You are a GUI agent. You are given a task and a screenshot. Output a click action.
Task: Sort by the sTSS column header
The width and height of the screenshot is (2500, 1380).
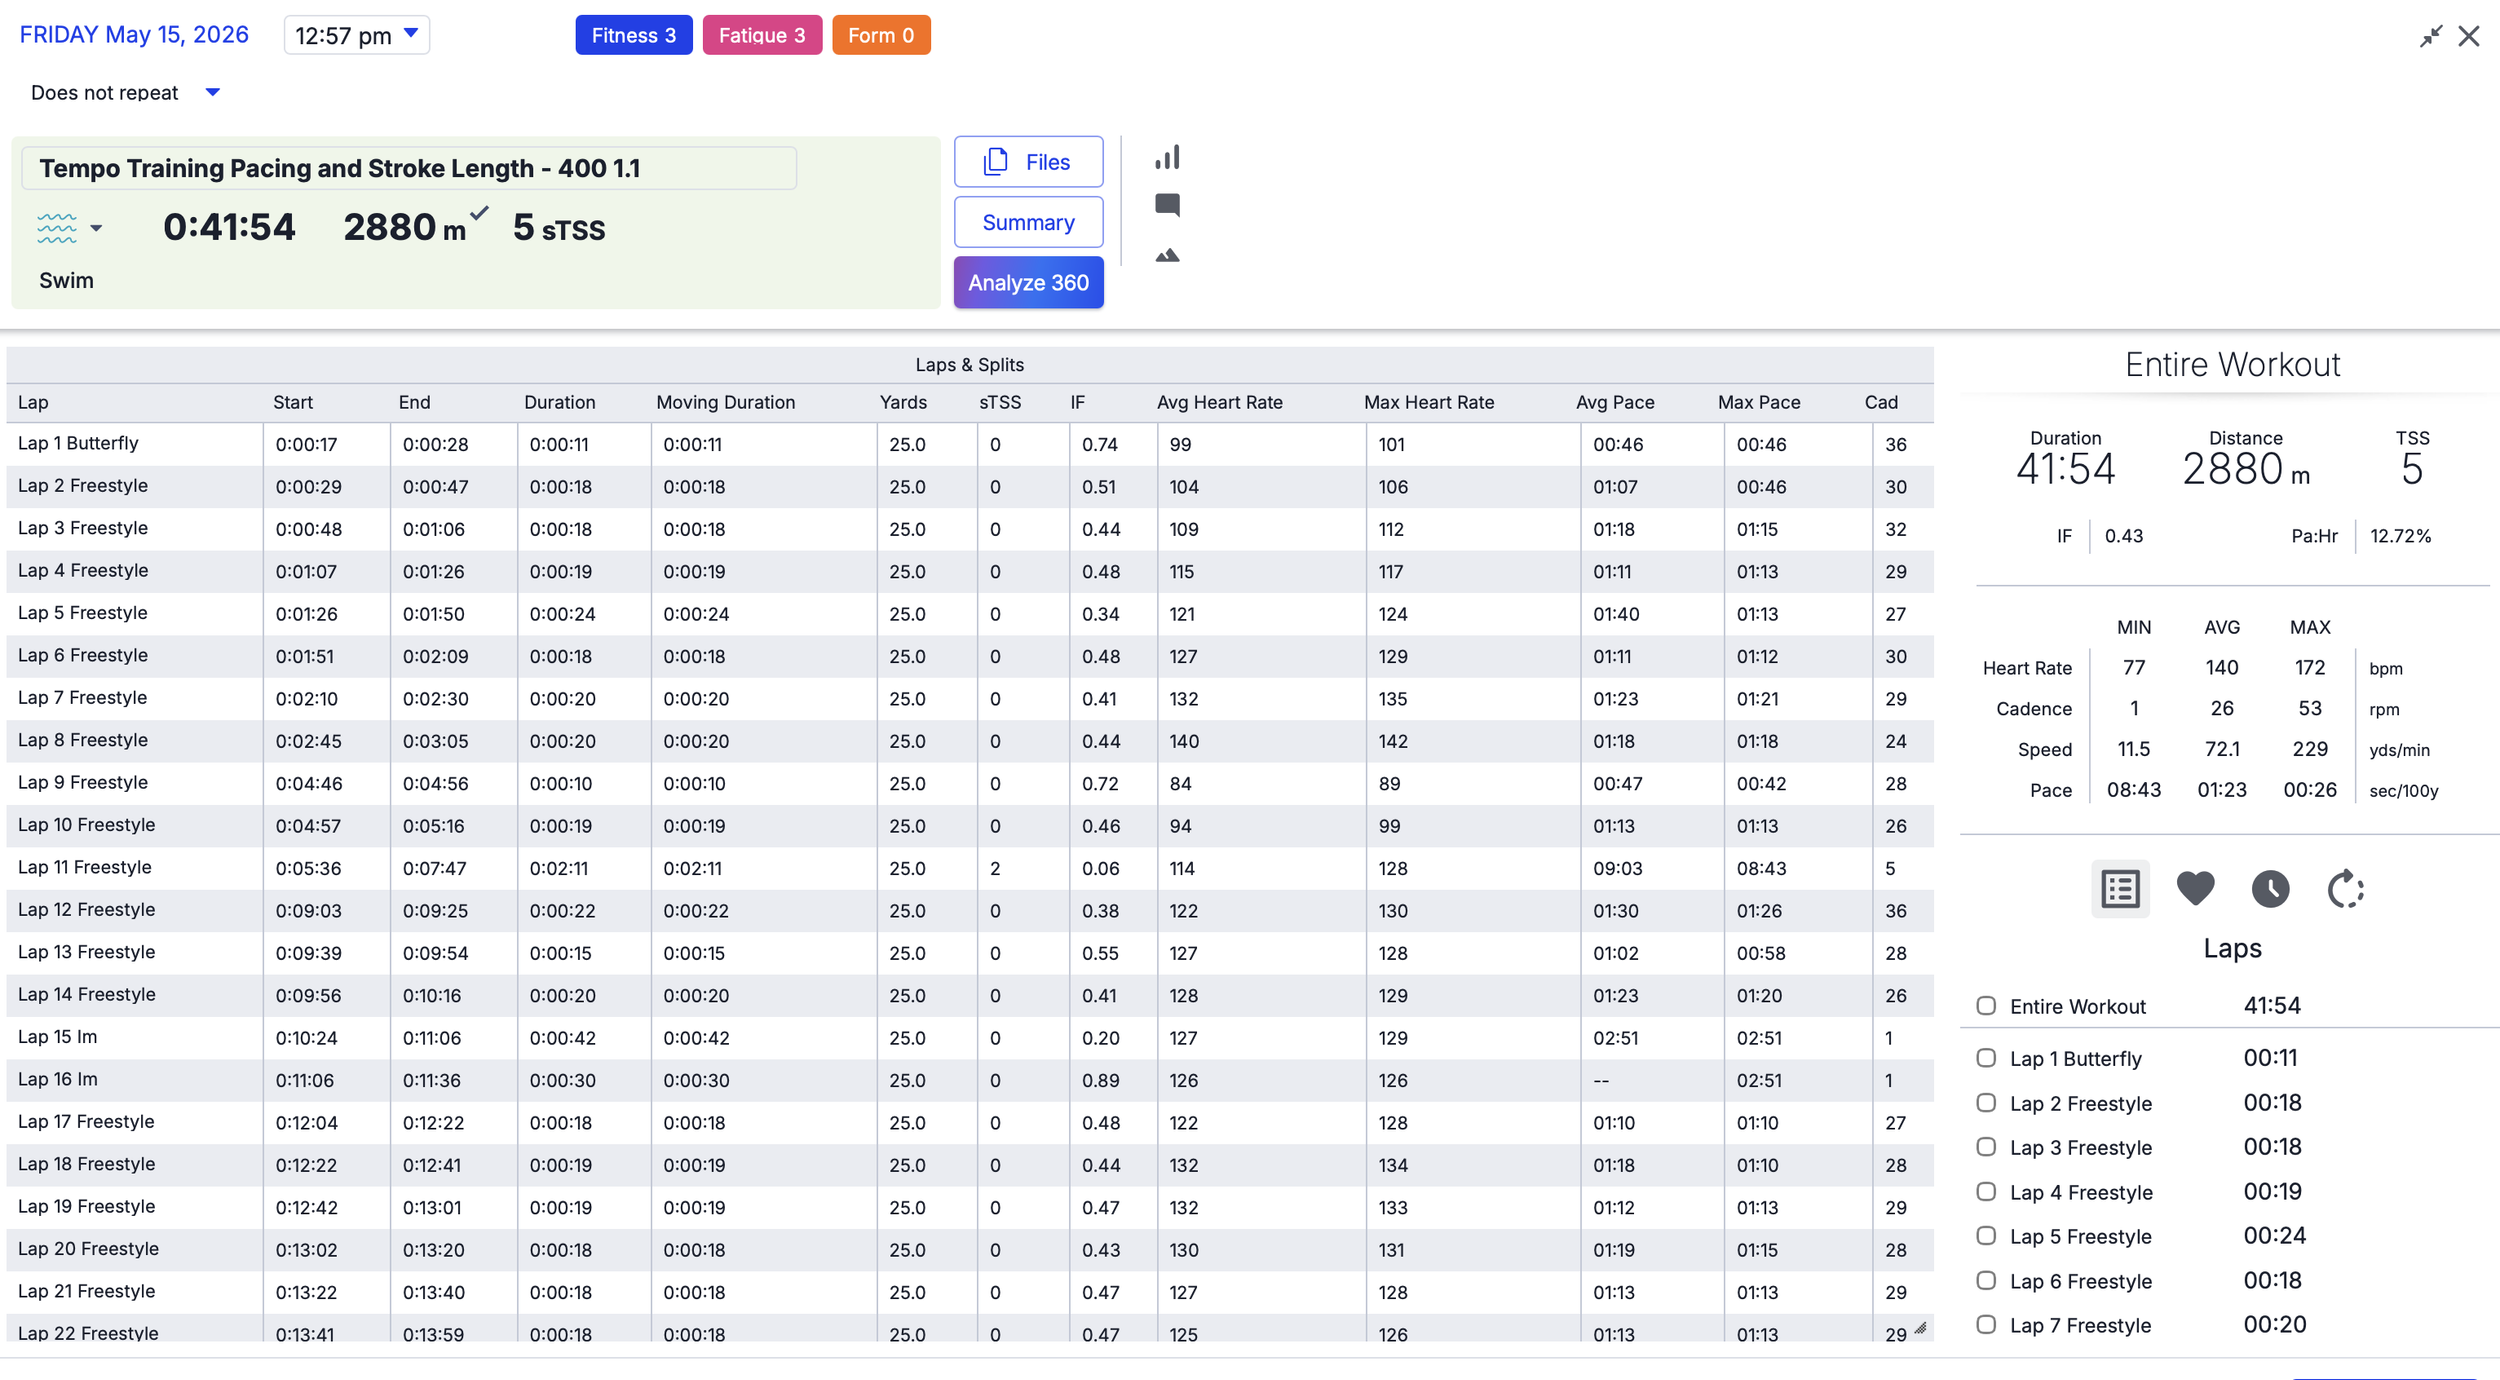point(1000,402)
